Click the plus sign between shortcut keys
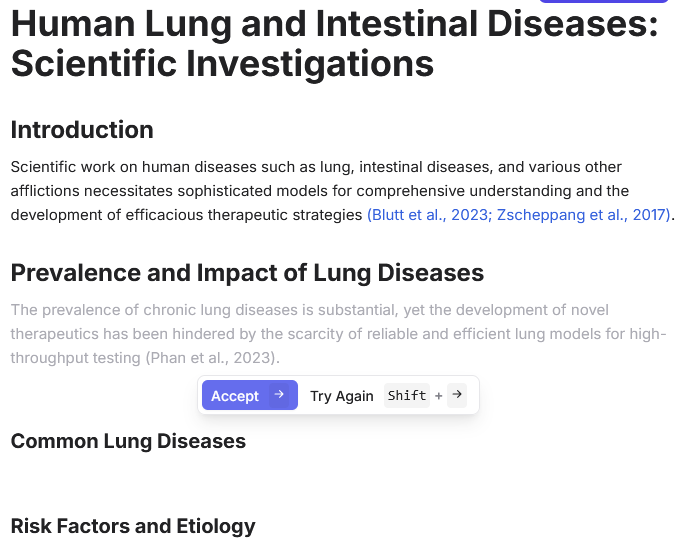This screenshot has height=549, width=678. [438, 396]
